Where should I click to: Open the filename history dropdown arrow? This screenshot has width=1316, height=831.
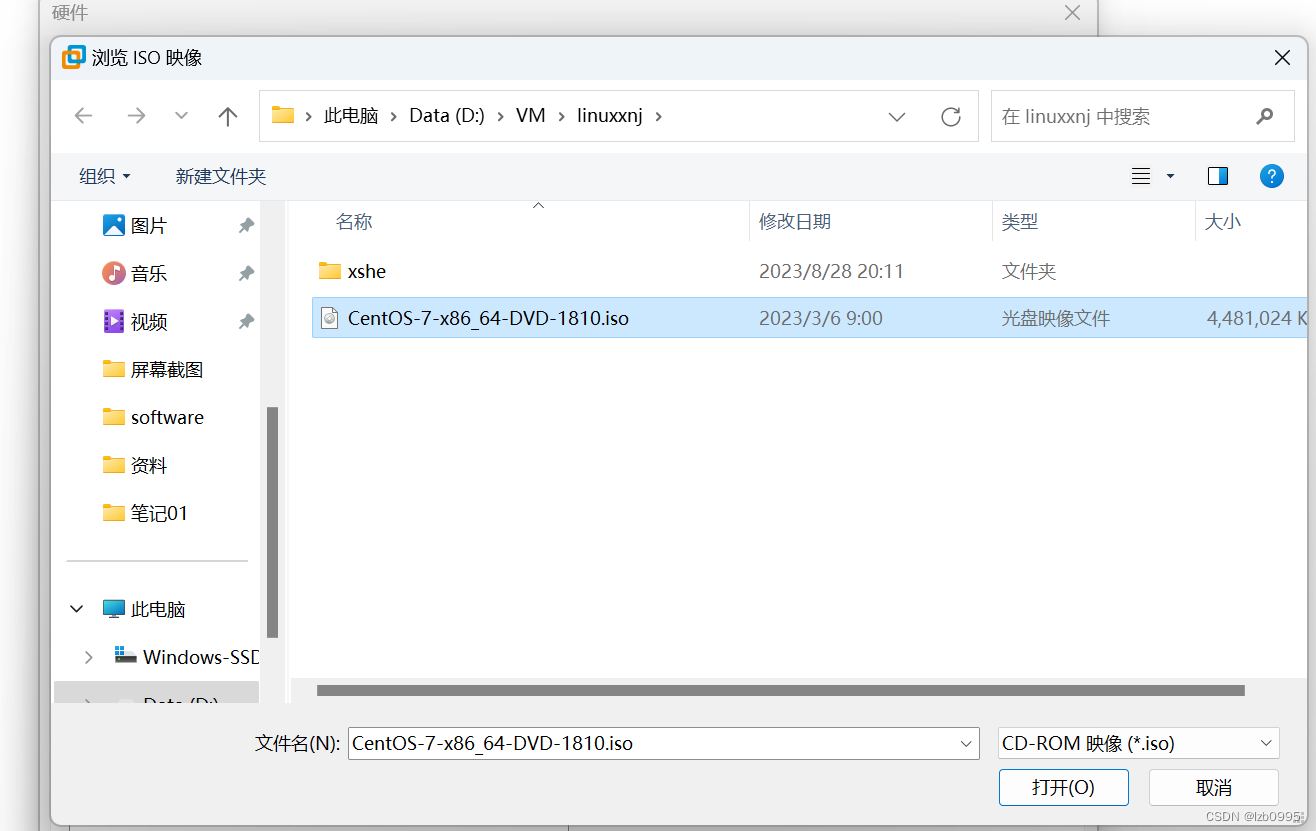966,743
